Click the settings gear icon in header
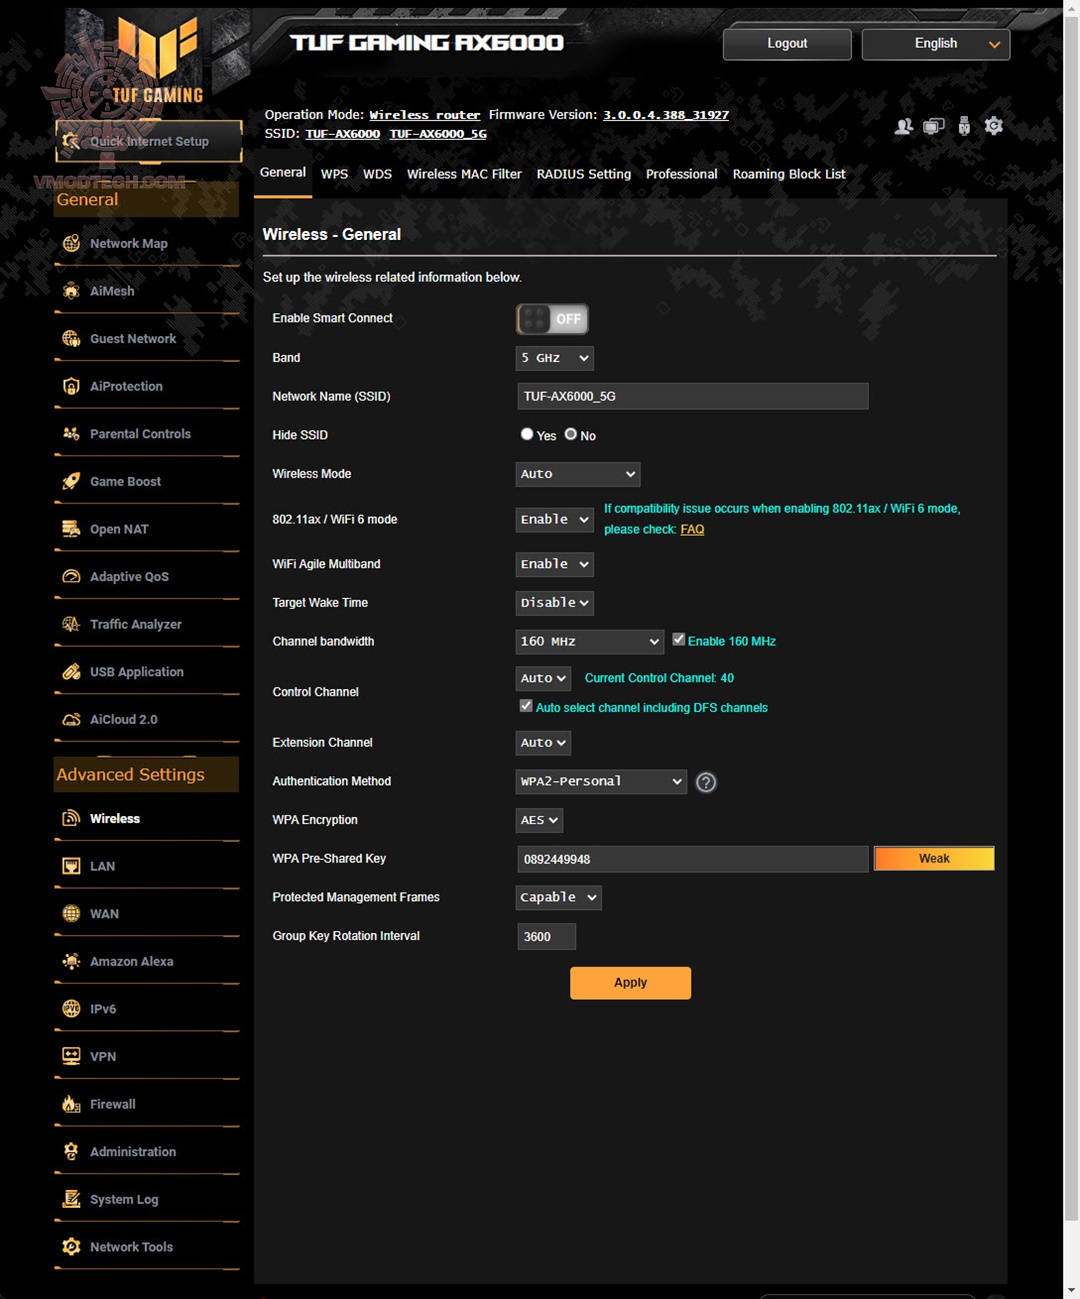1080x1299 pixels. click(993, 126)
